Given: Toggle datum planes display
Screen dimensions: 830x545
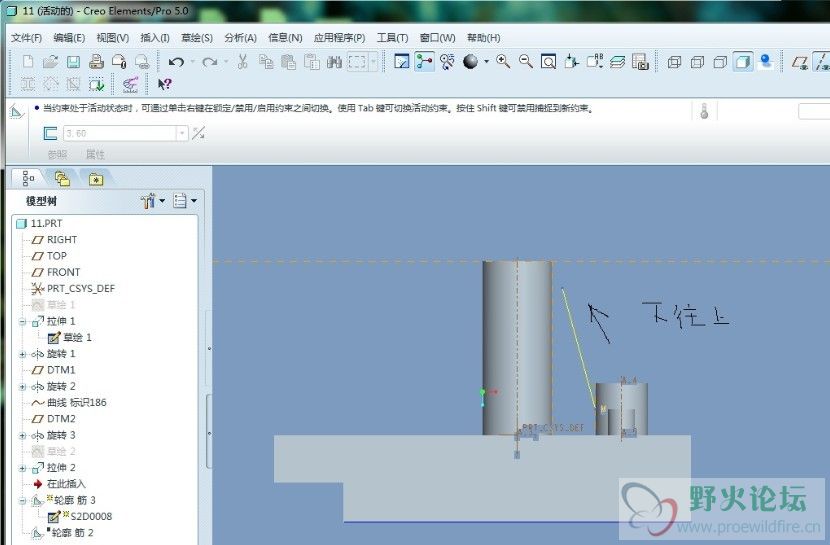Looking at the screenshot, I should pyautogui.click(x=799, y=62).
